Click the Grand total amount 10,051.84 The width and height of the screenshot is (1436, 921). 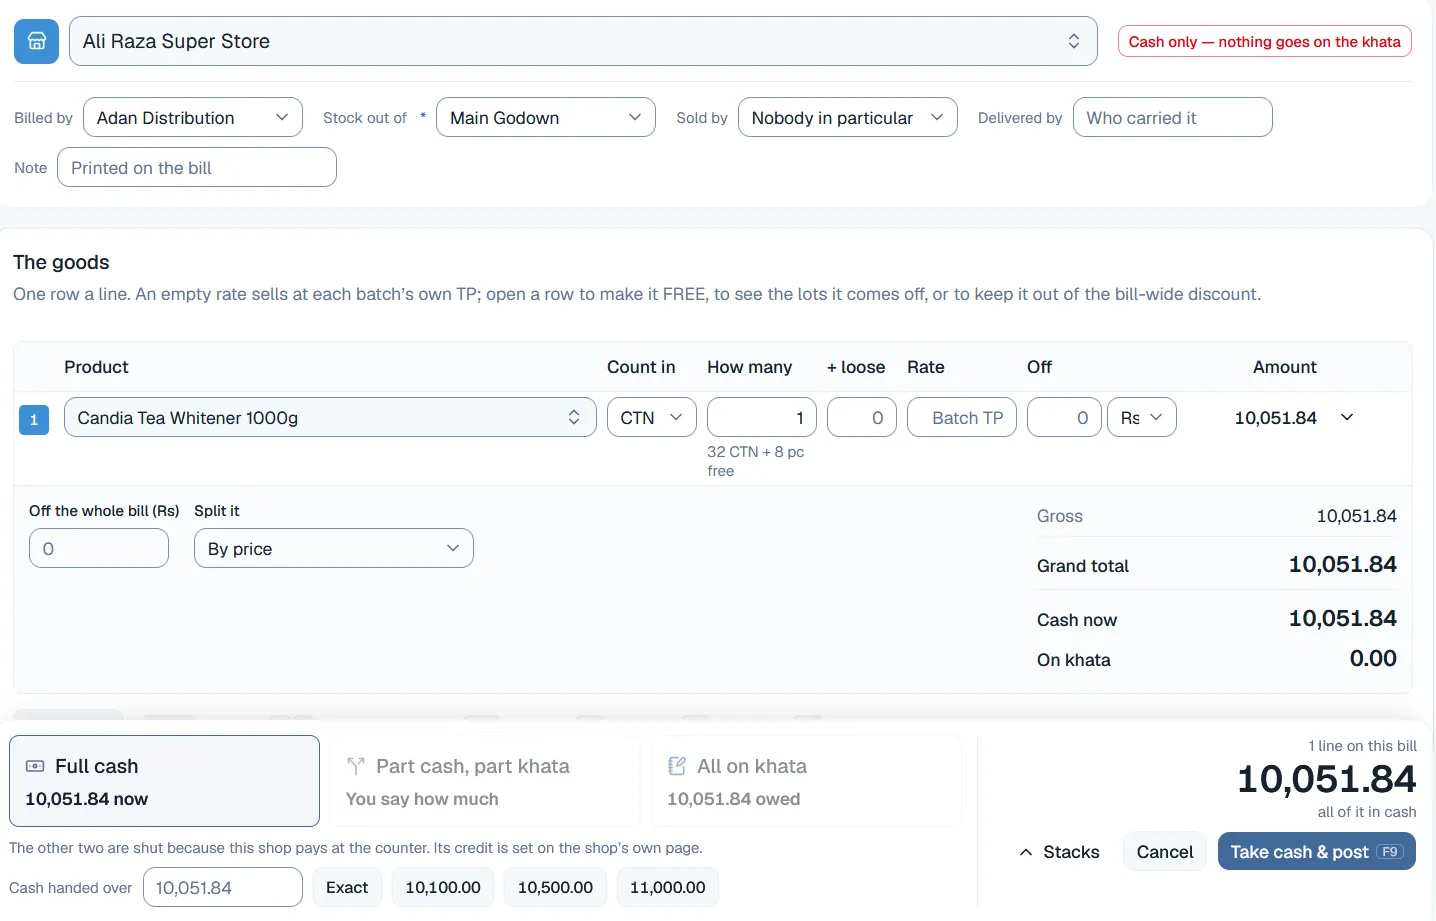[x=1342, y=564]
